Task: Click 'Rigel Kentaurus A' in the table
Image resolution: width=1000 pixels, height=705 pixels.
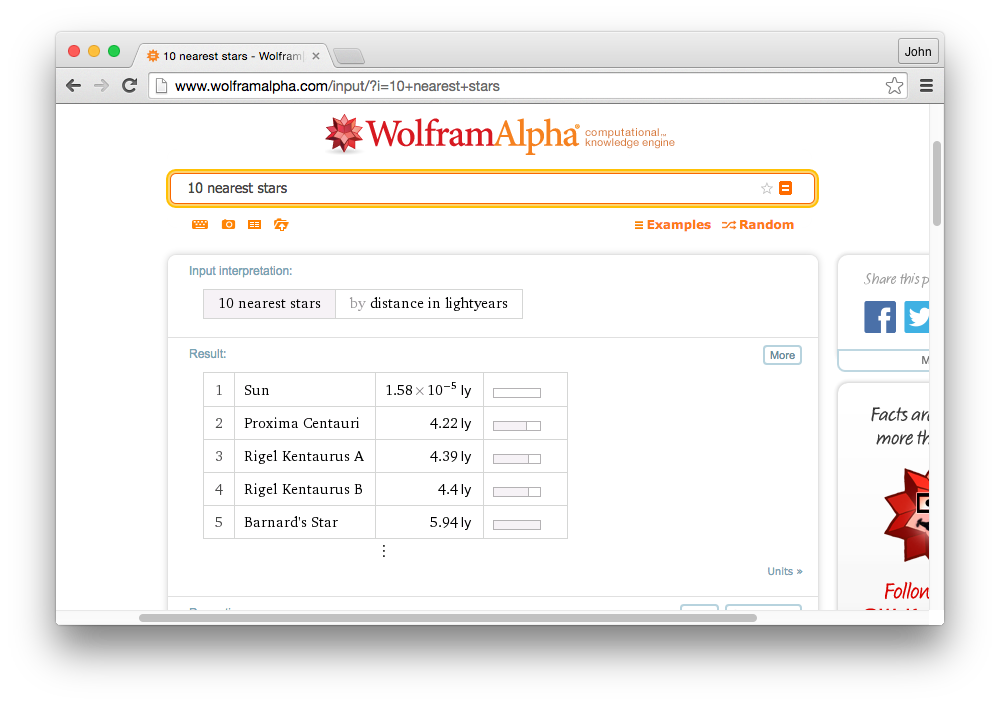Action: point(304,457)
